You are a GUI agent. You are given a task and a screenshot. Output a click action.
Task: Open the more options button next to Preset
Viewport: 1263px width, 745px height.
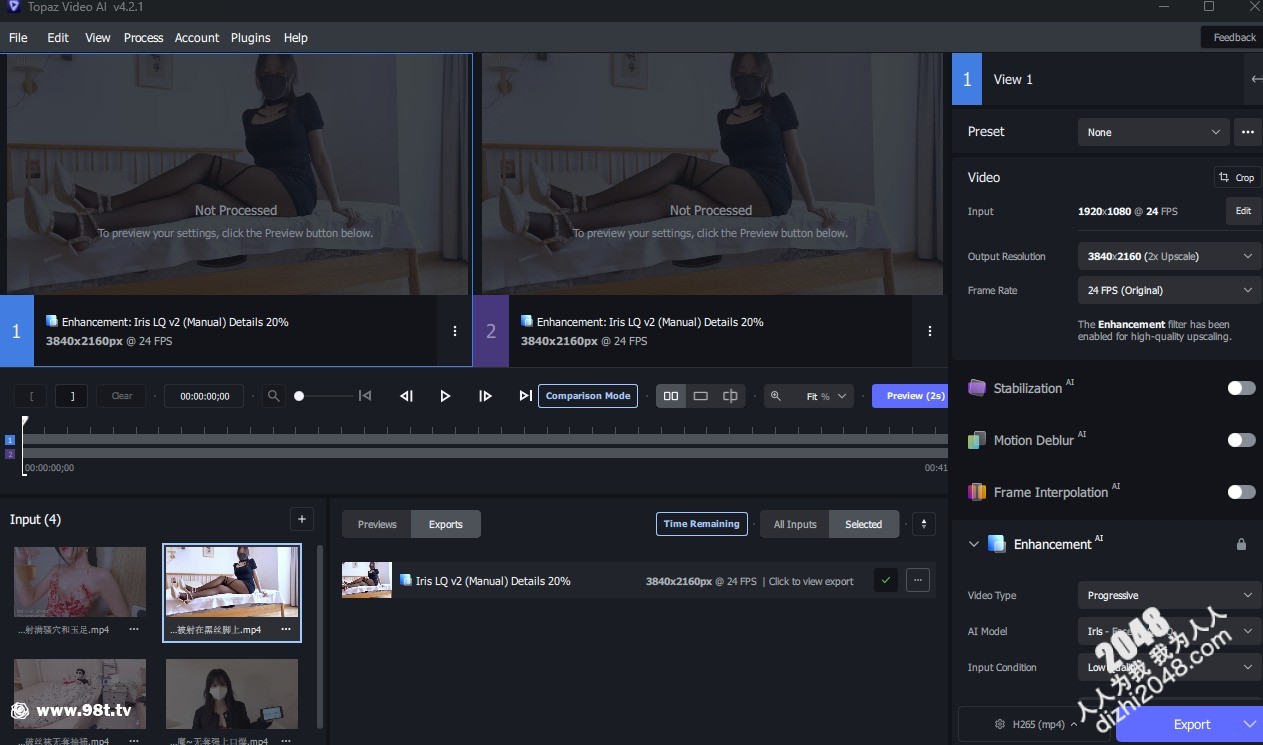pos(1246,132)
